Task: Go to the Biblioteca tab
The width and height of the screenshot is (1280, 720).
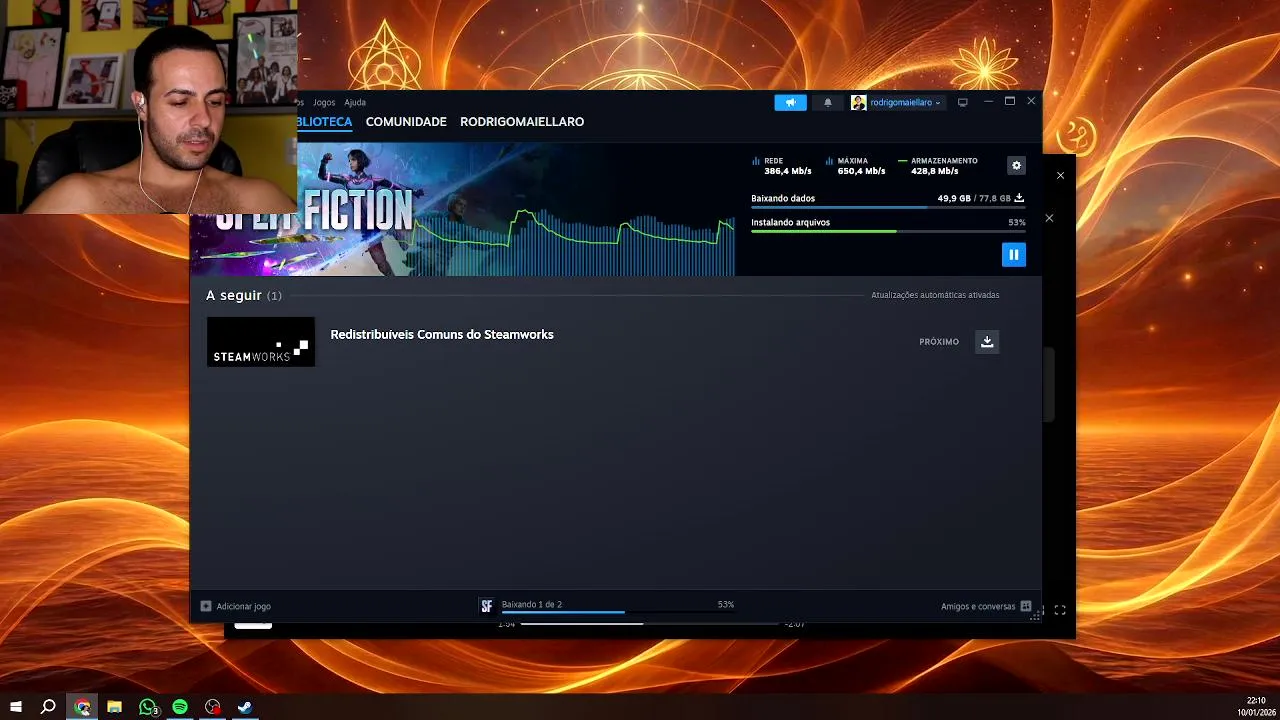Action: [325, 122]
